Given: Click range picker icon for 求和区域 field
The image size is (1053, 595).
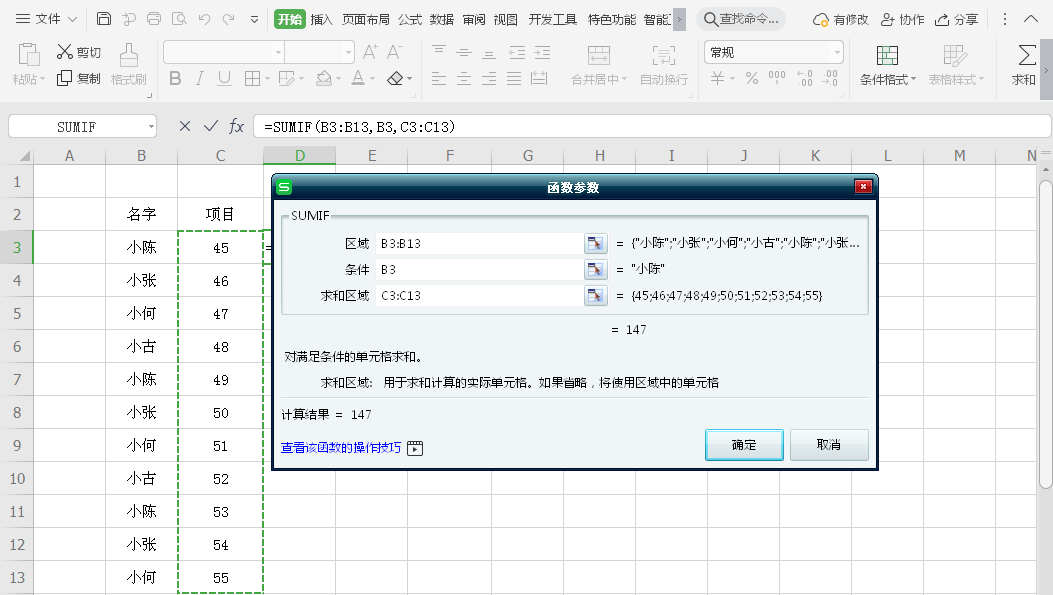Looking at the screenshot, I should (x=595, y=295).
